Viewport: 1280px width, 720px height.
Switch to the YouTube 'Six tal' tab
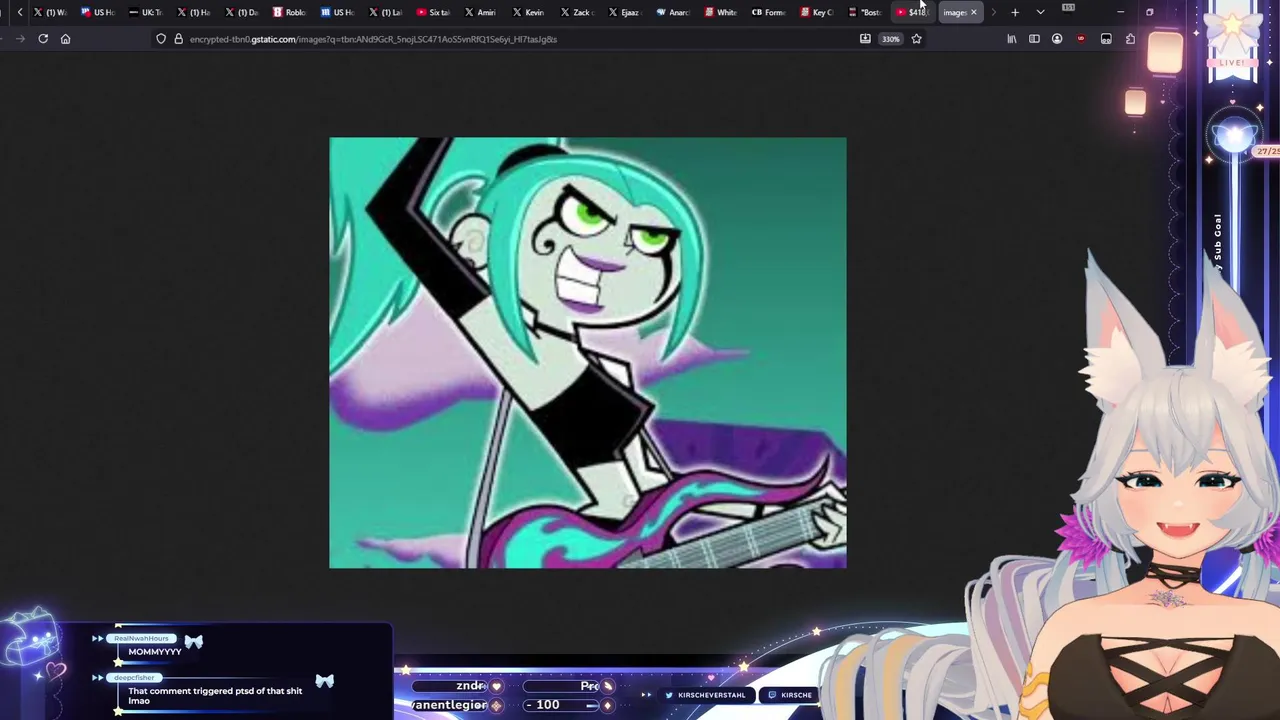point(434,12)
